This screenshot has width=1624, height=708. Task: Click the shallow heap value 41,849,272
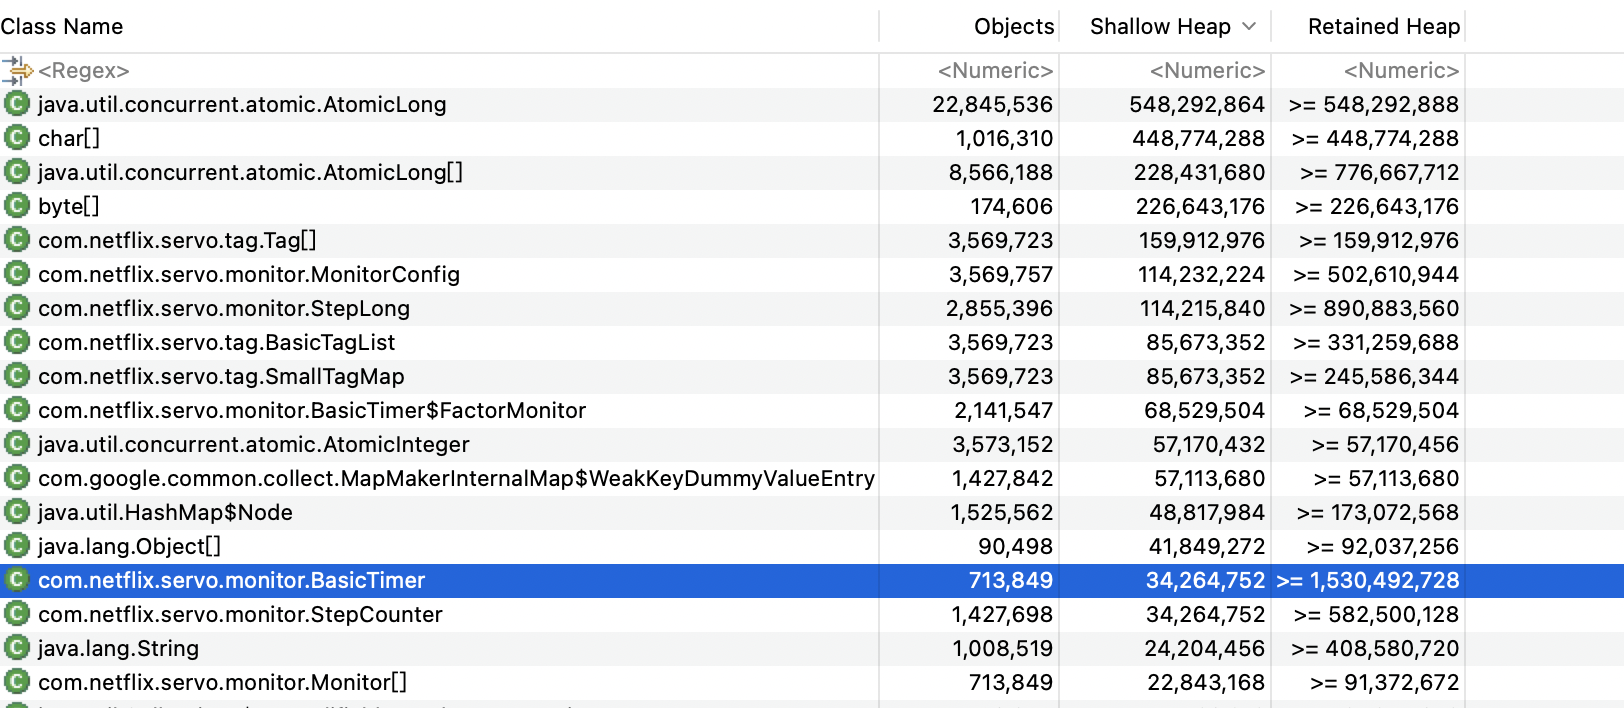1207,546
